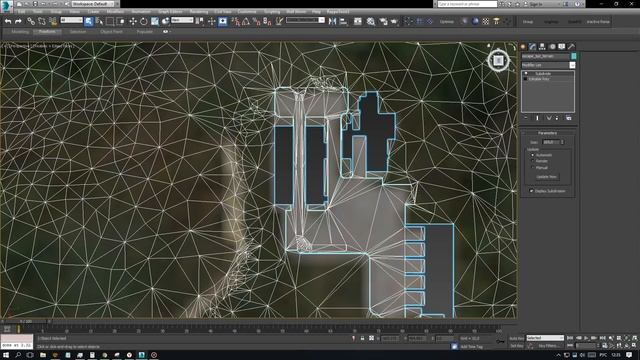Viewport: 640px width, 360px height.
Task: Open the Rendering menu
Action: (199, 12)
